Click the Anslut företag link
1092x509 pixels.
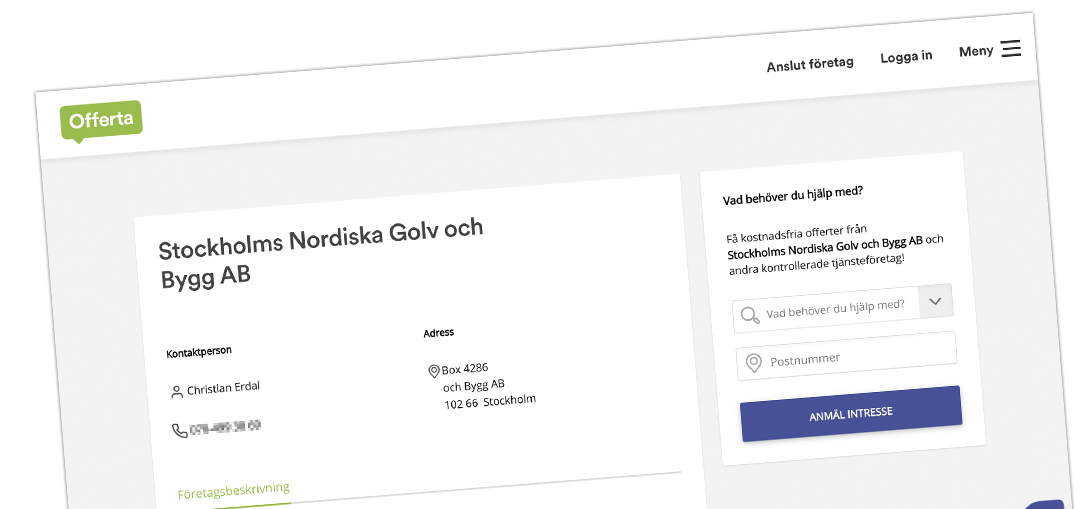[810, 65]
